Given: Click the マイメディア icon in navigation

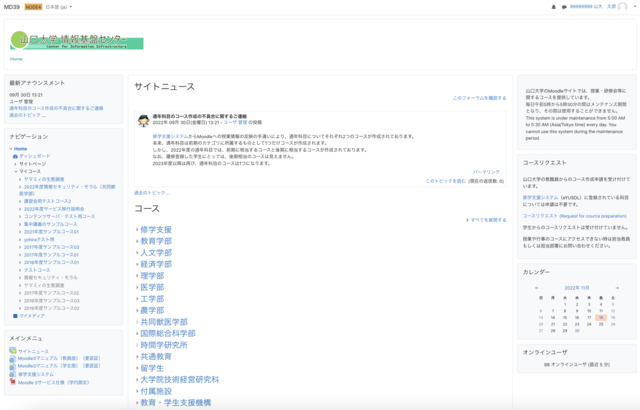Looking at the screenshot, I should pos(16,316).
